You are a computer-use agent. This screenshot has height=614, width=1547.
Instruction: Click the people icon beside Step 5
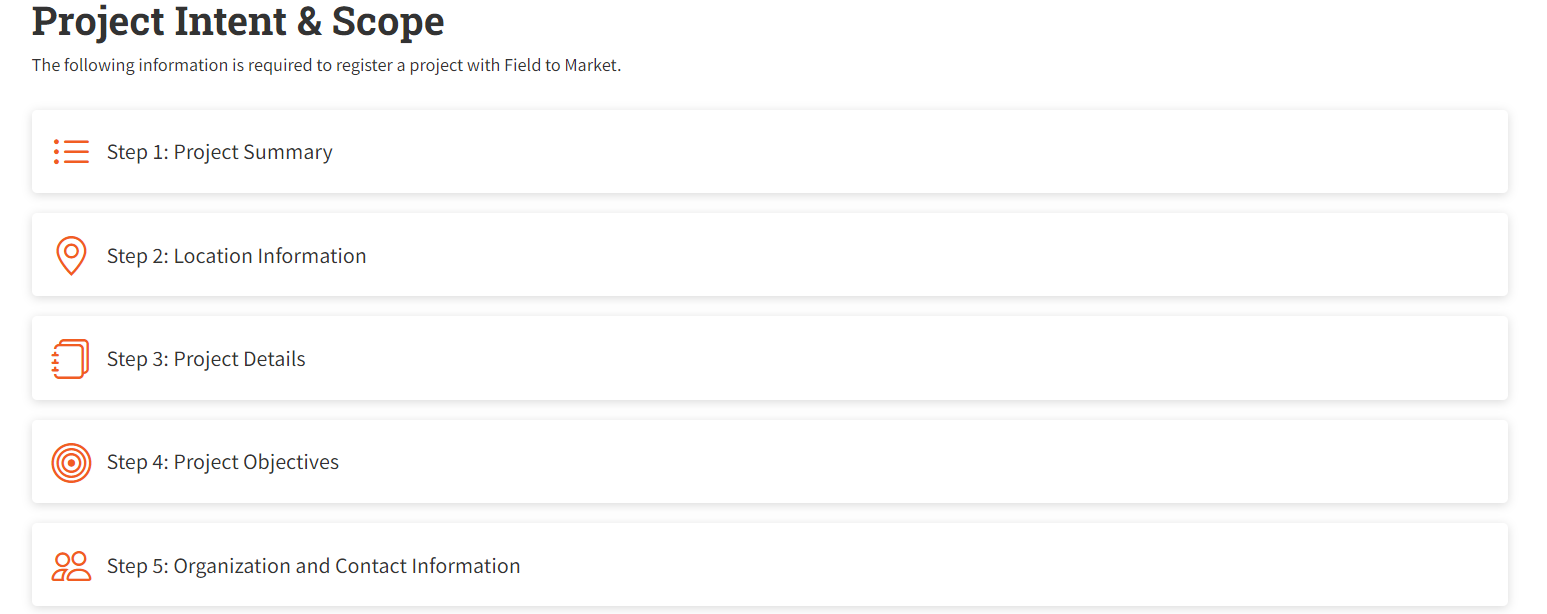click(x=71, y=565)
